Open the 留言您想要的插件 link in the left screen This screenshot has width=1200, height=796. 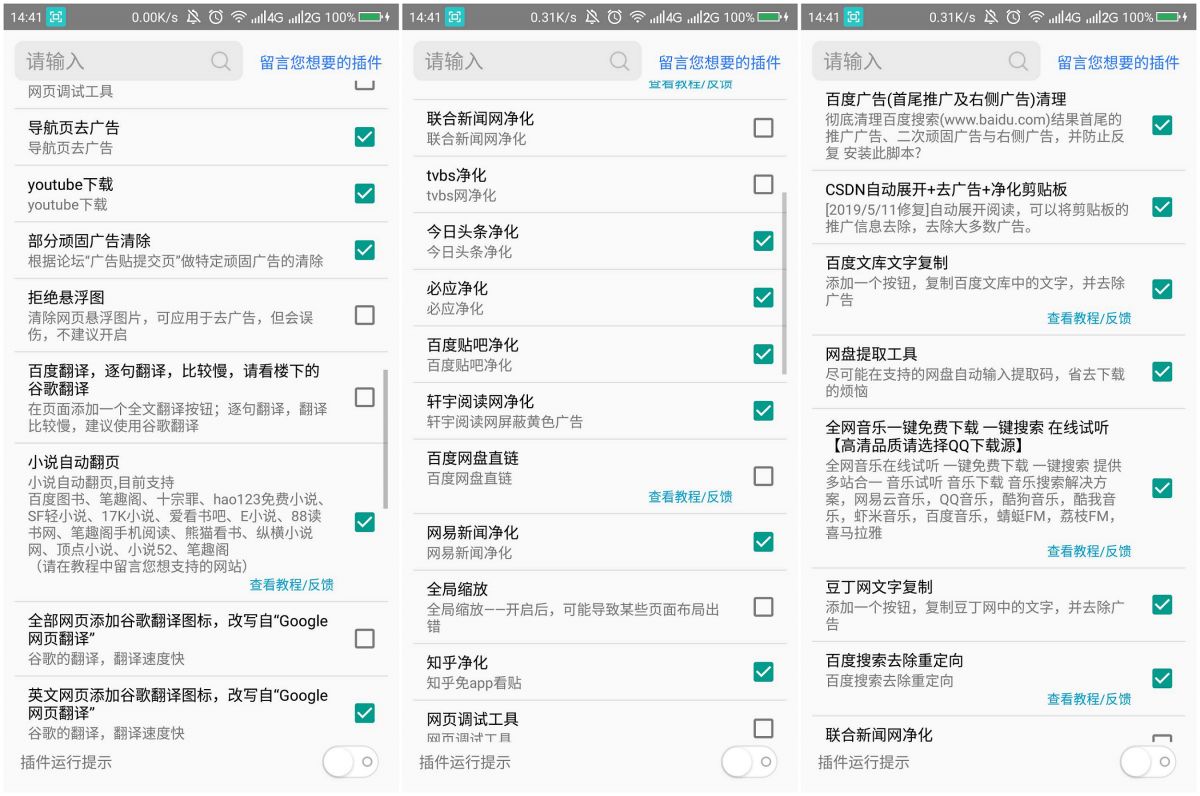tap(321, 62)
